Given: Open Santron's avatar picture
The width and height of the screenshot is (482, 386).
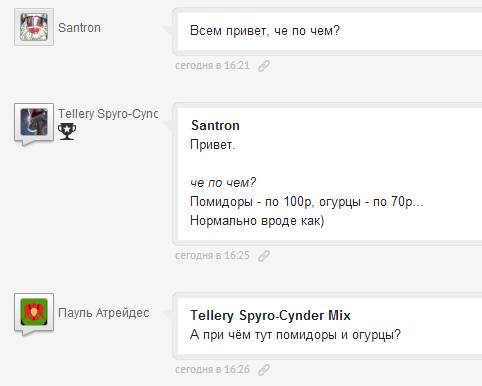Looking at the screenshot, I should [x=34, y=27].
